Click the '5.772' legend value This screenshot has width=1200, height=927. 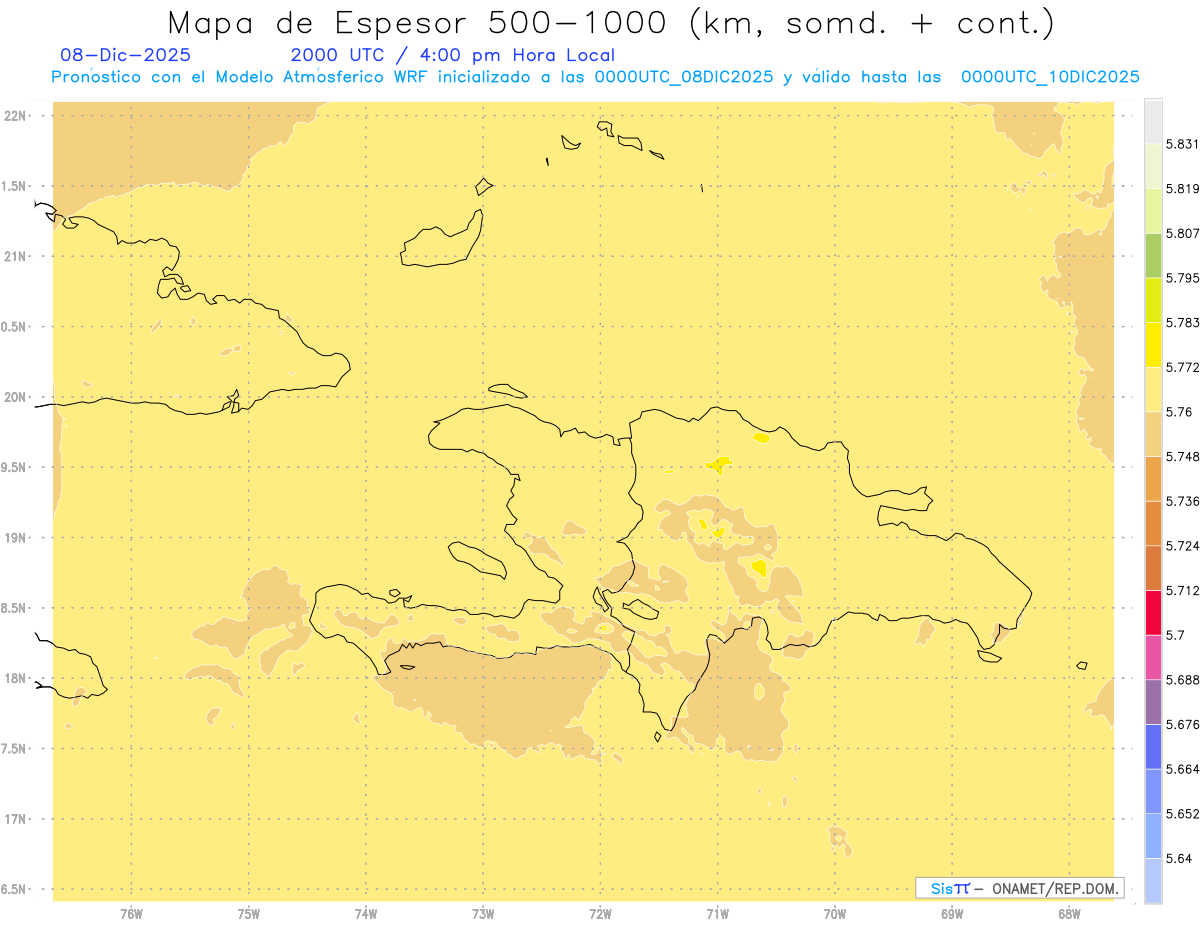click(1183, 367)
